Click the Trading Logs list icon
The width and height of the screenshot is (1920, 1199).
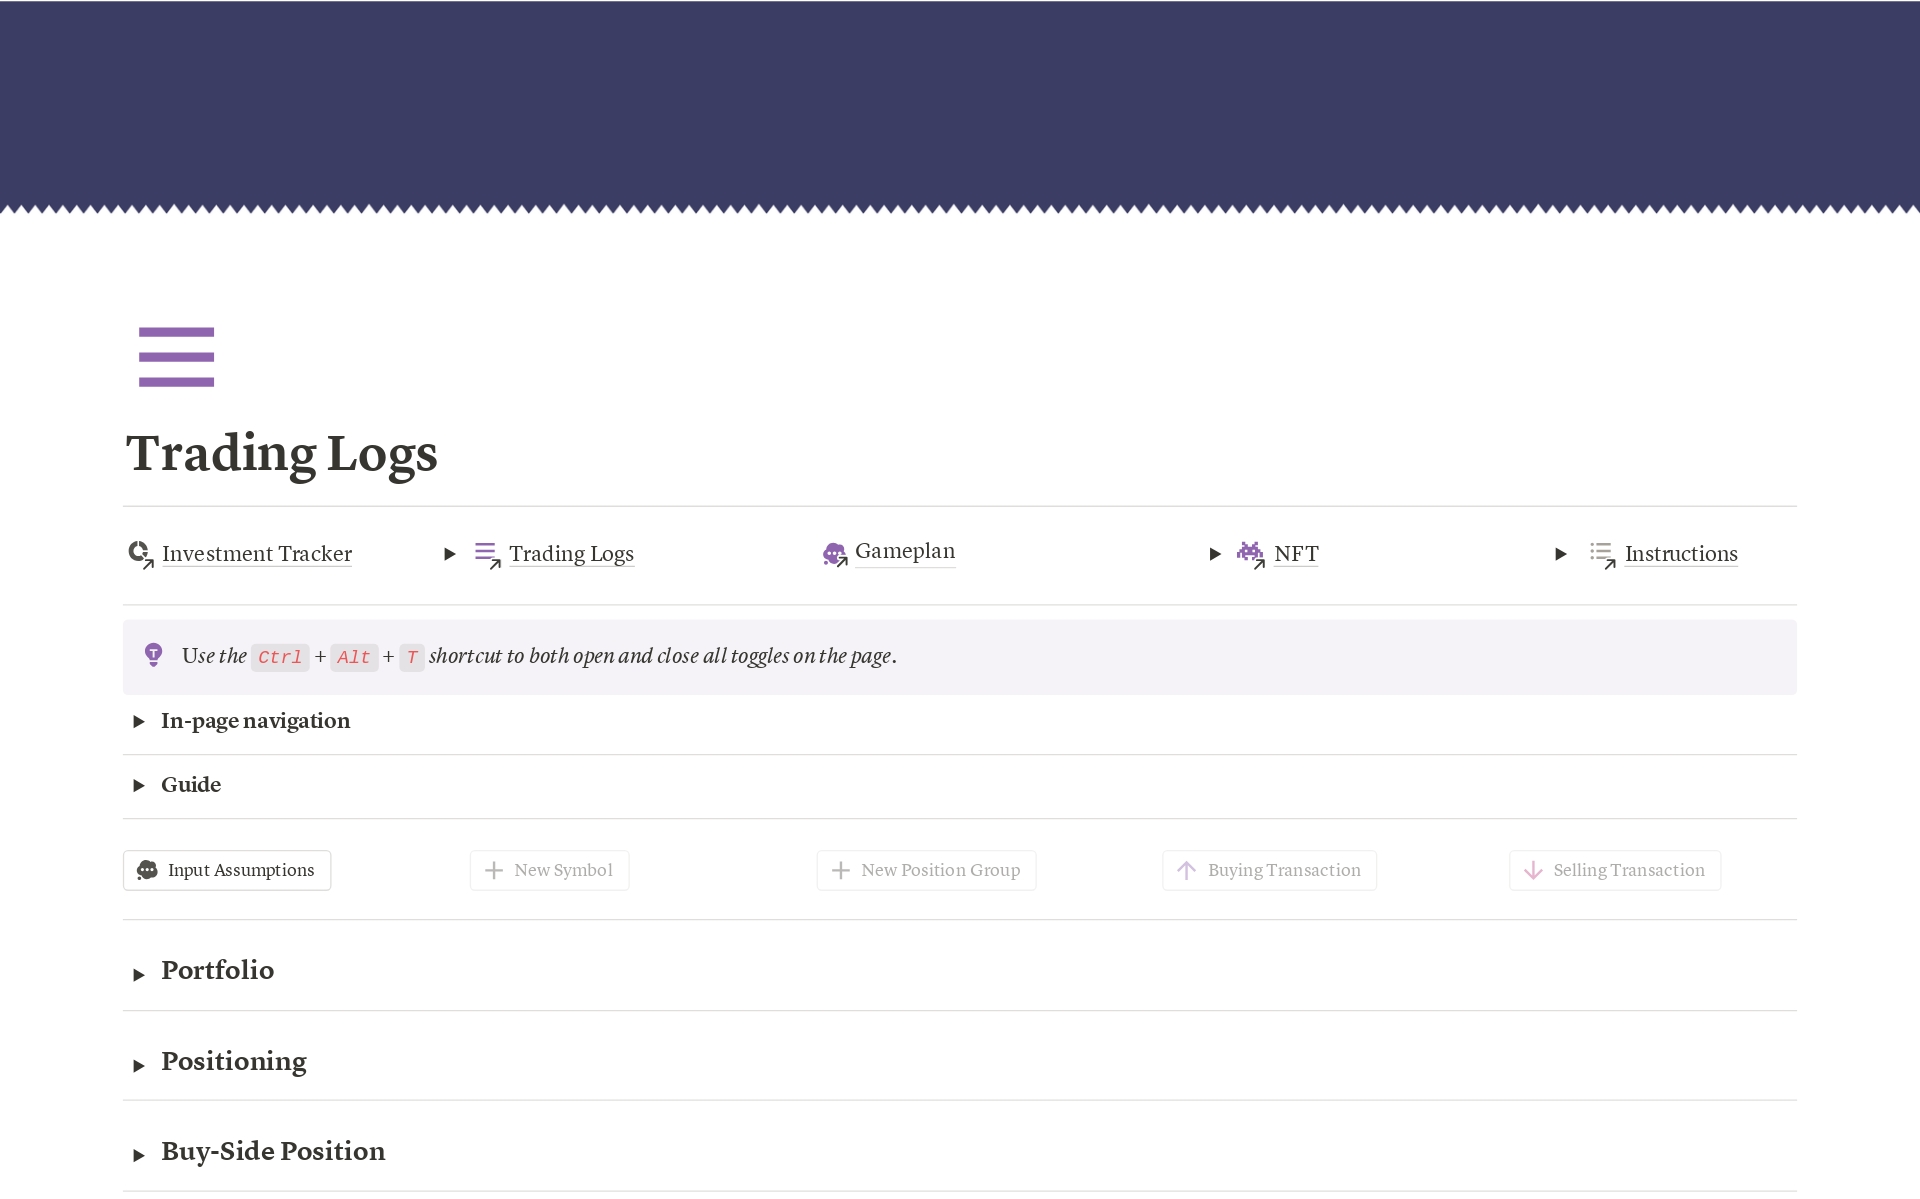pyautogui.click(x=487, y=554)
